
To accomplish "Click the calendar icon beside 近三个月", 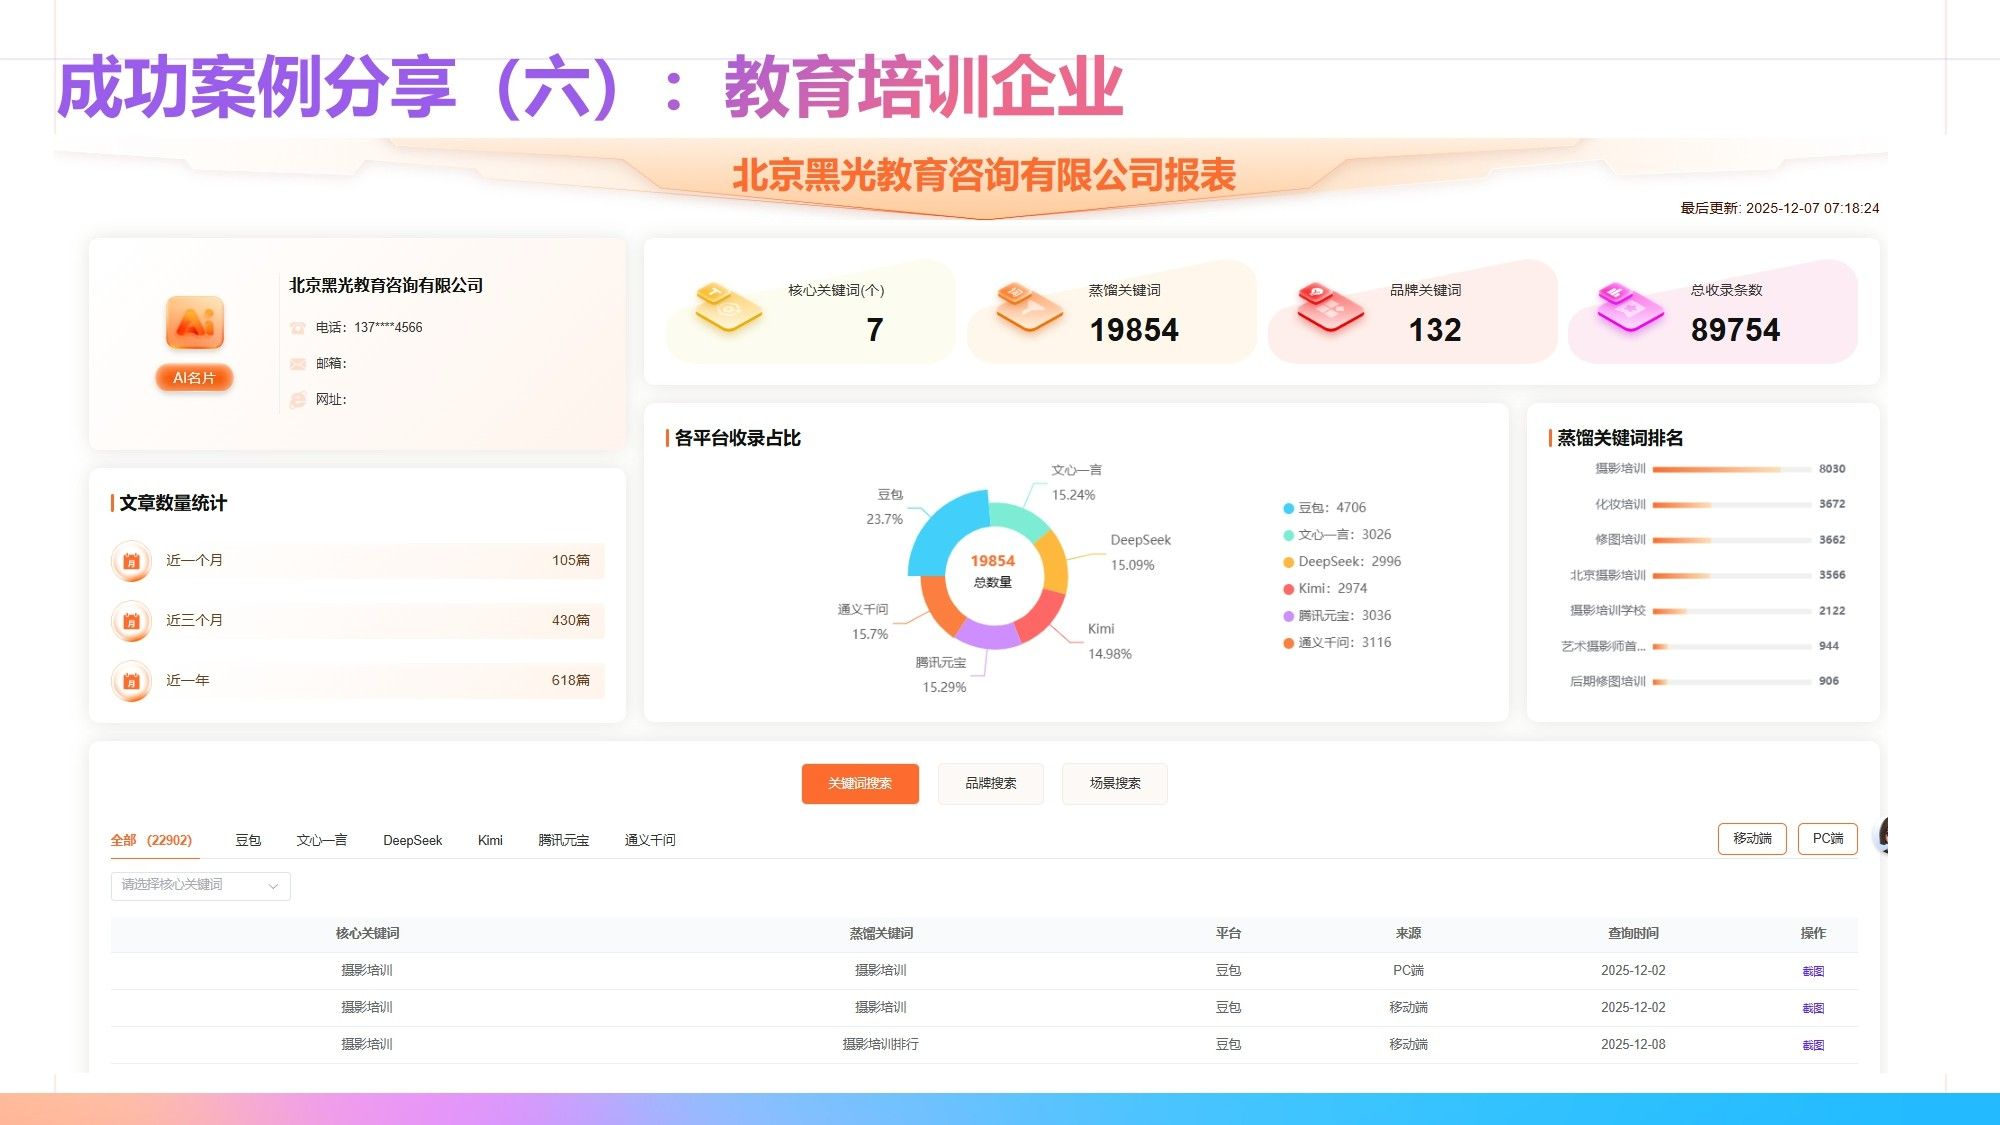I will pos(131,621).
